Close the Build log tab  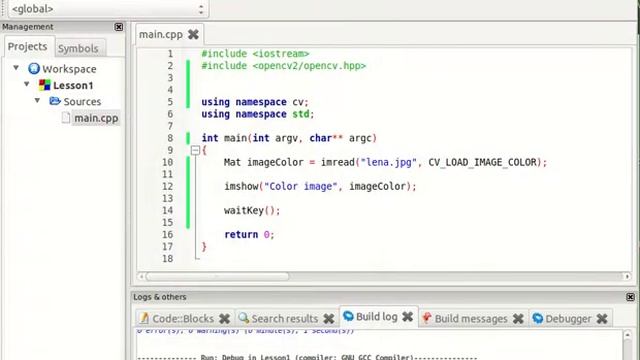pyautogui.click(x=407, y=317)
